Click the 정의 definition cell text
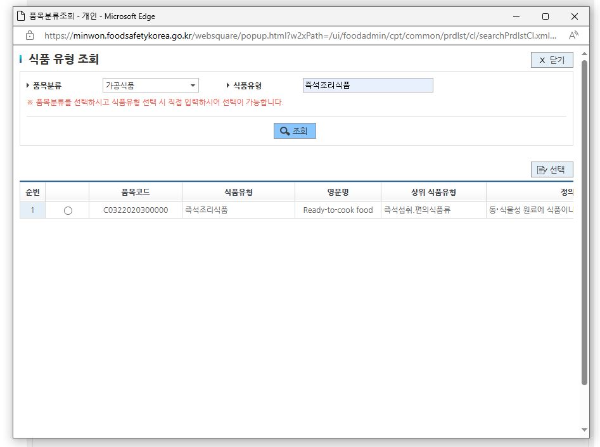Image resolution: width=600 pixels, height=447 pixels. coord(530,210)
